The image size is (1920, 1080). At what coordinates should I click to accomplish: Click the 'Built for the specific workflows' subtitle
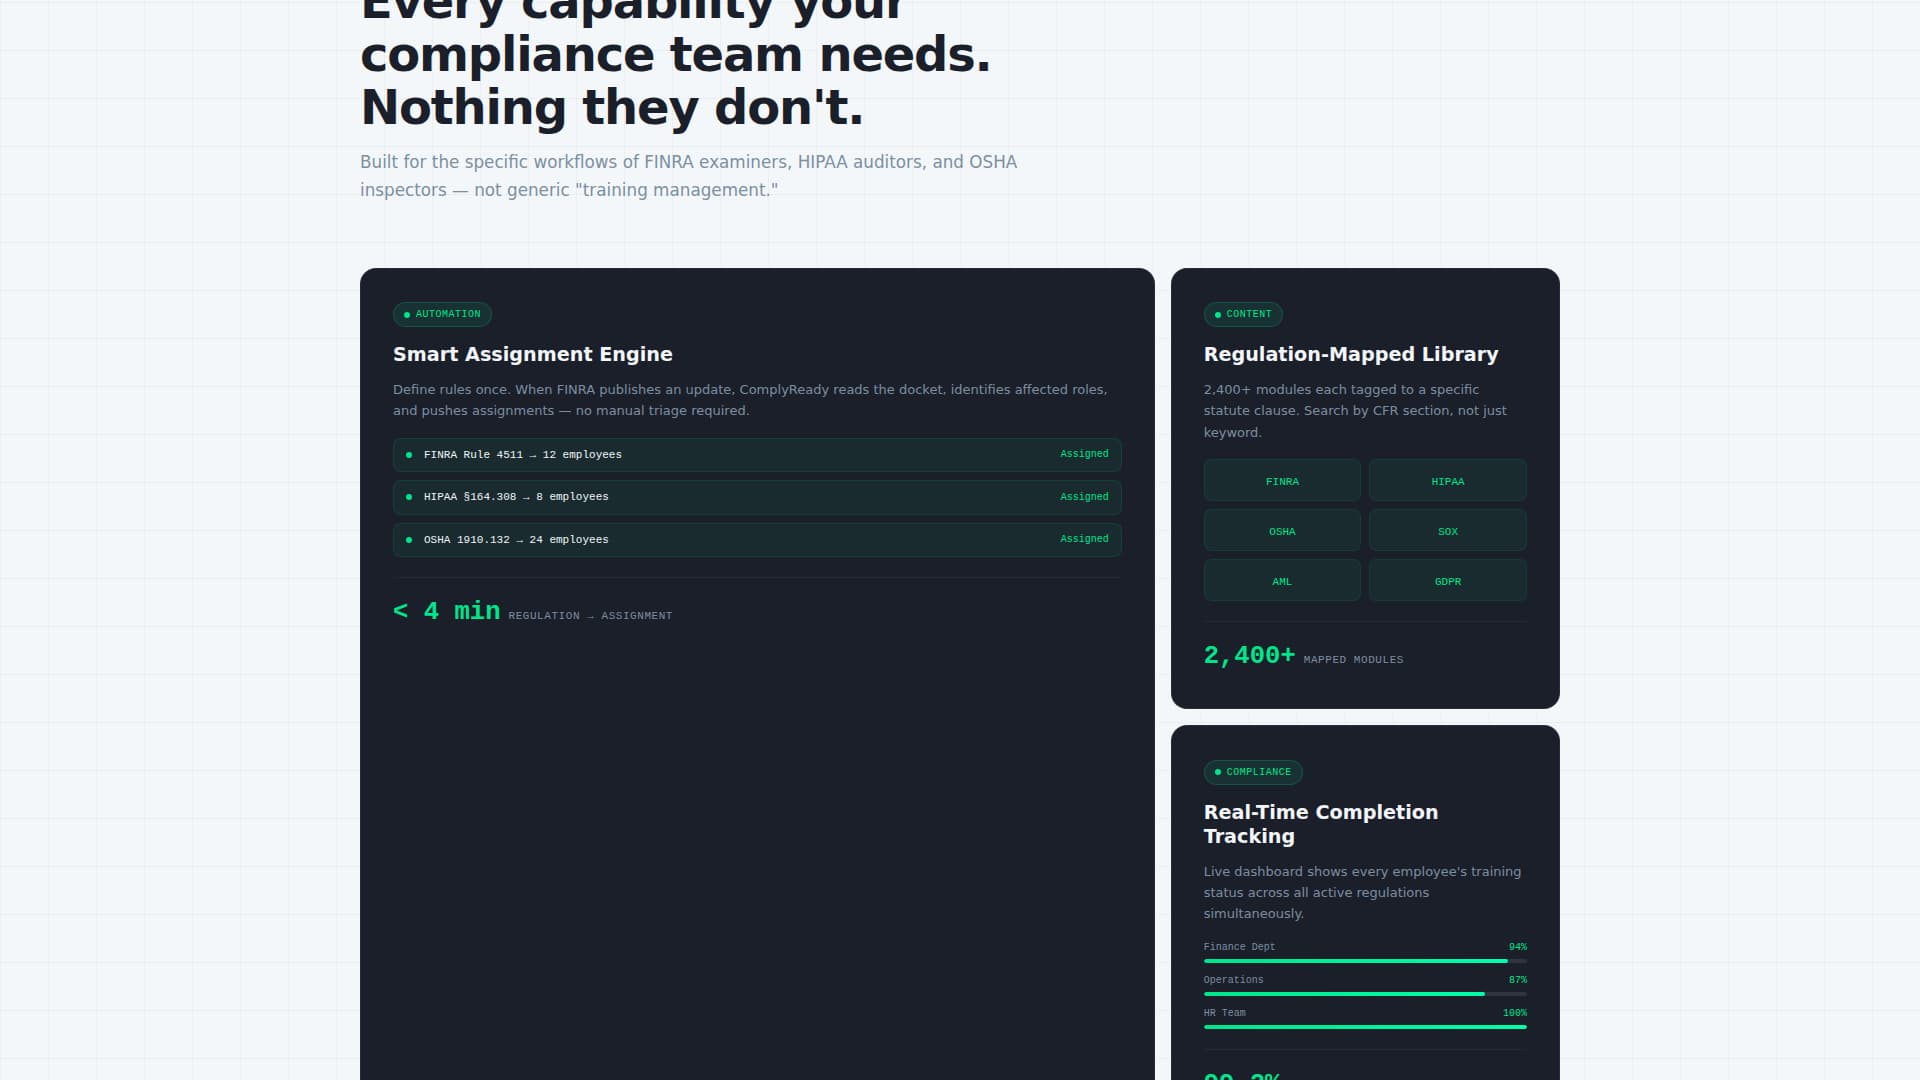688,176
